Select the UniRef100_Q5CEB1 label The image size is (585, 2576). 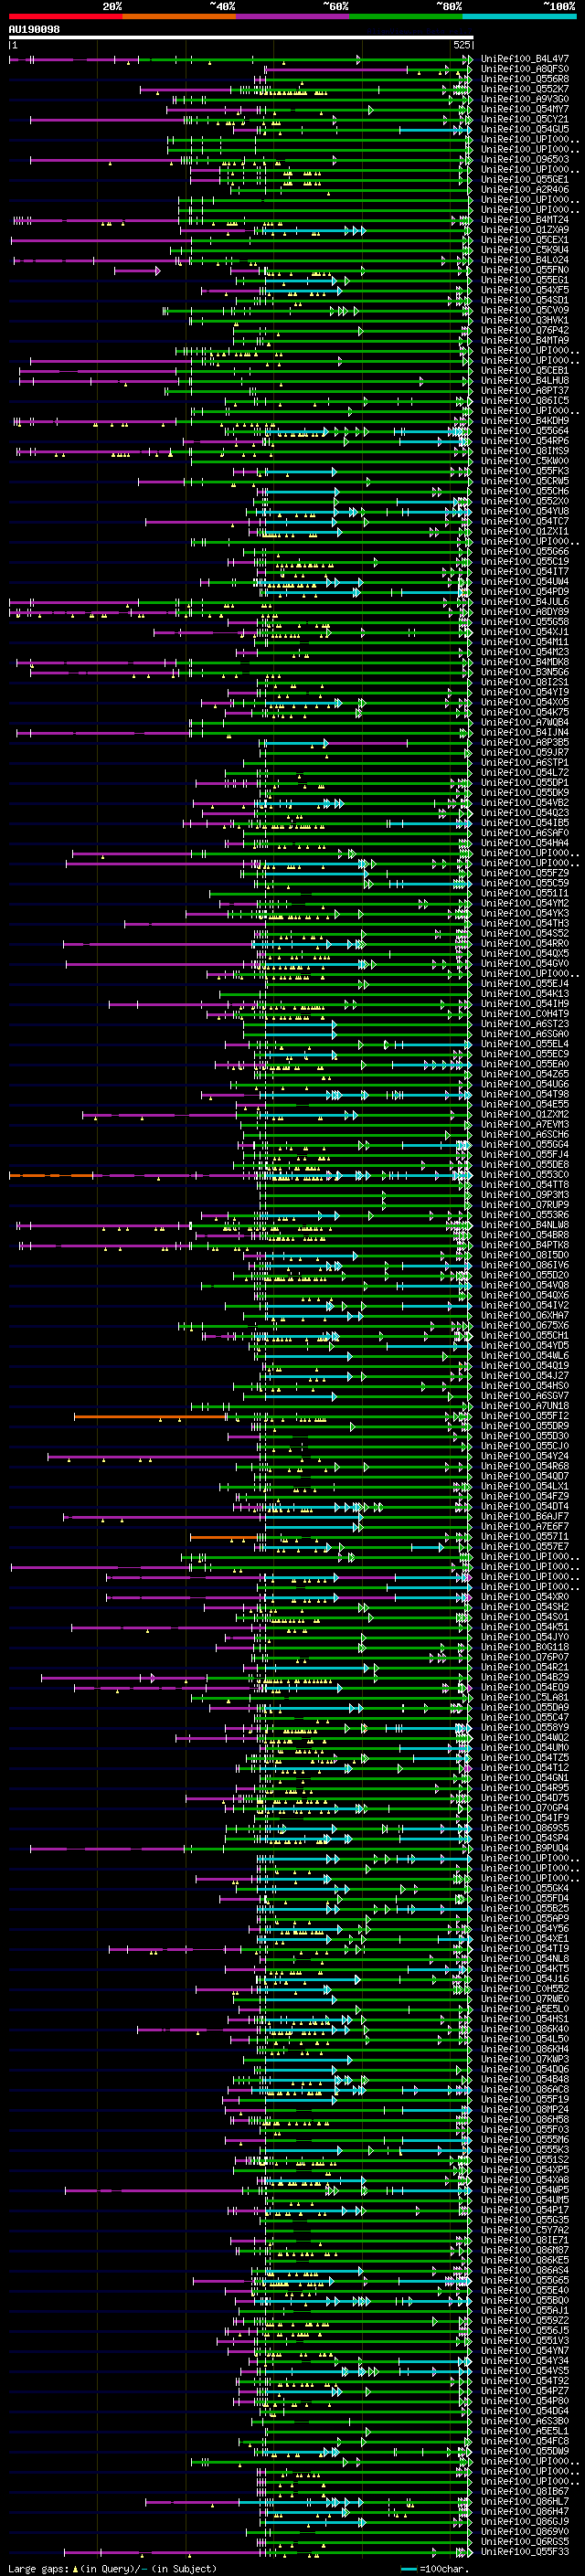525,371
